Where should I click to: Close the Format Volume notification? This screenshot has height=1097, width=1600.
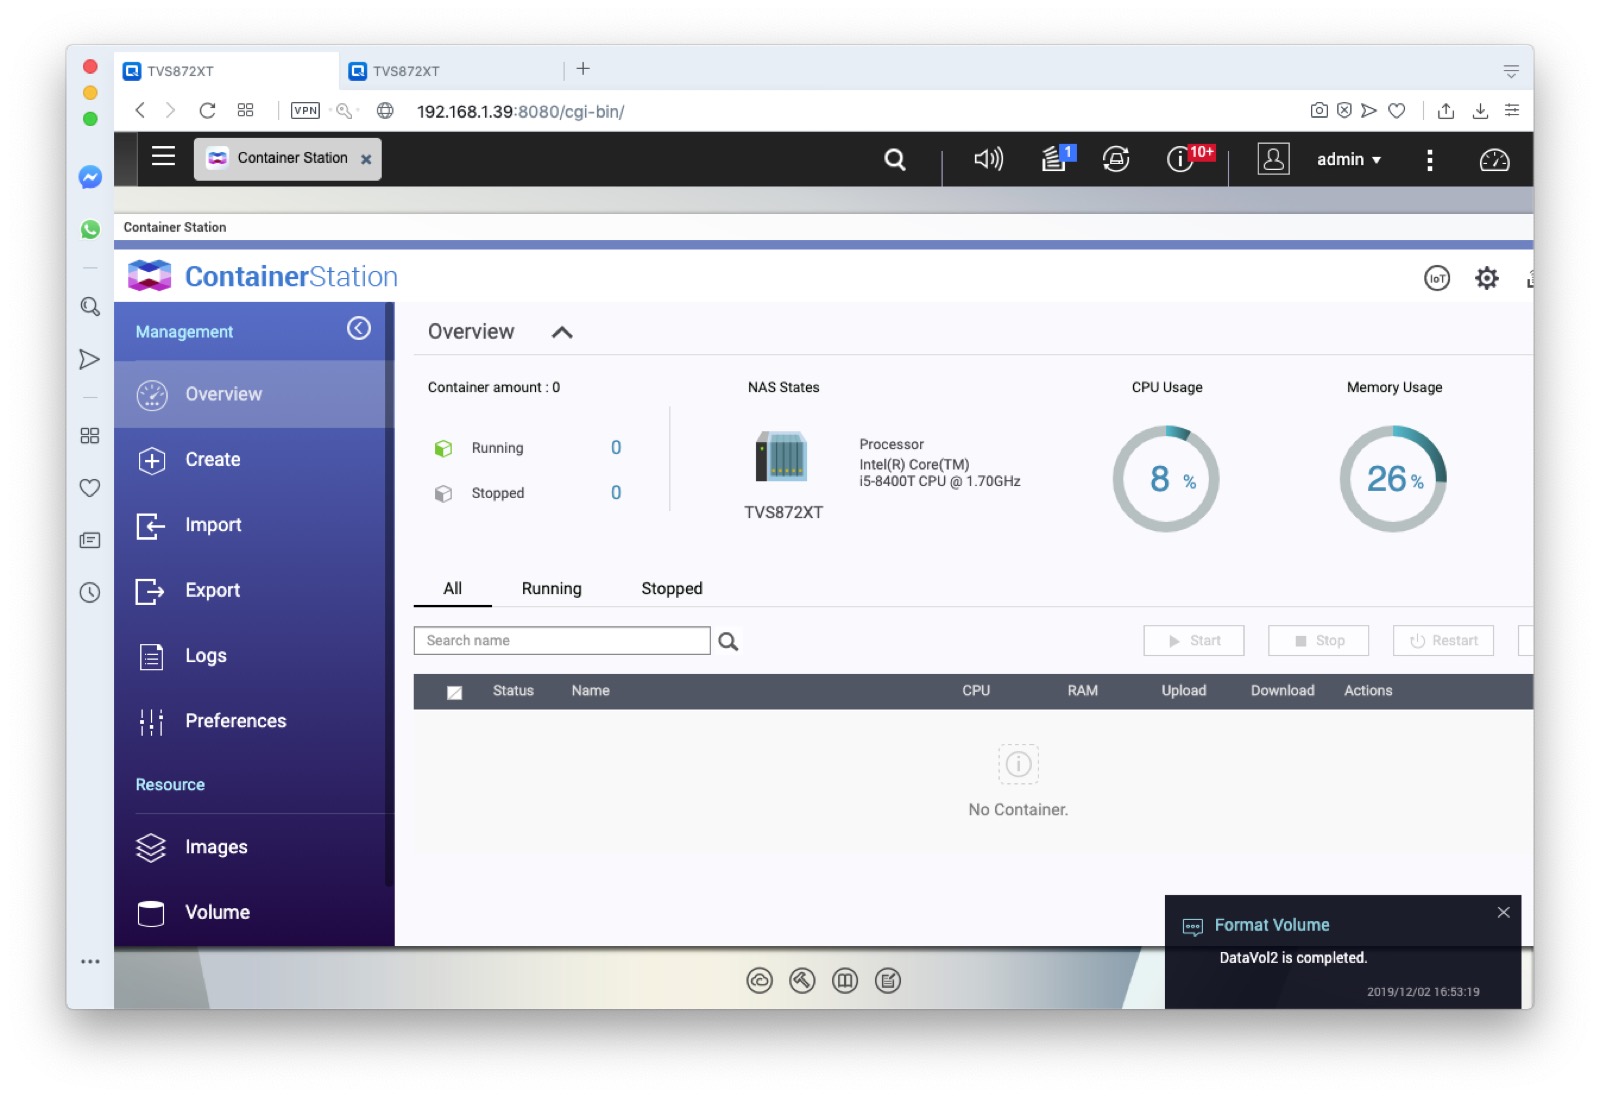pyautogui.click(x=1503, y=912)
